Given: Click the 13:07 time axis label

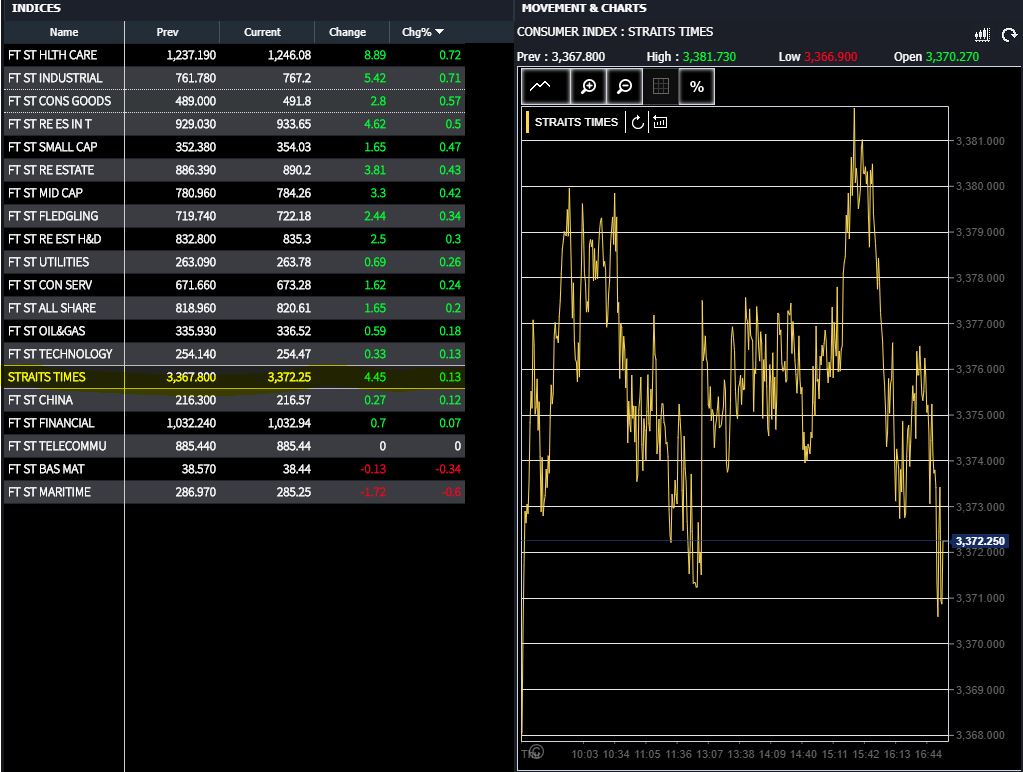Looking at the screenshot, I should pos(709,754).
